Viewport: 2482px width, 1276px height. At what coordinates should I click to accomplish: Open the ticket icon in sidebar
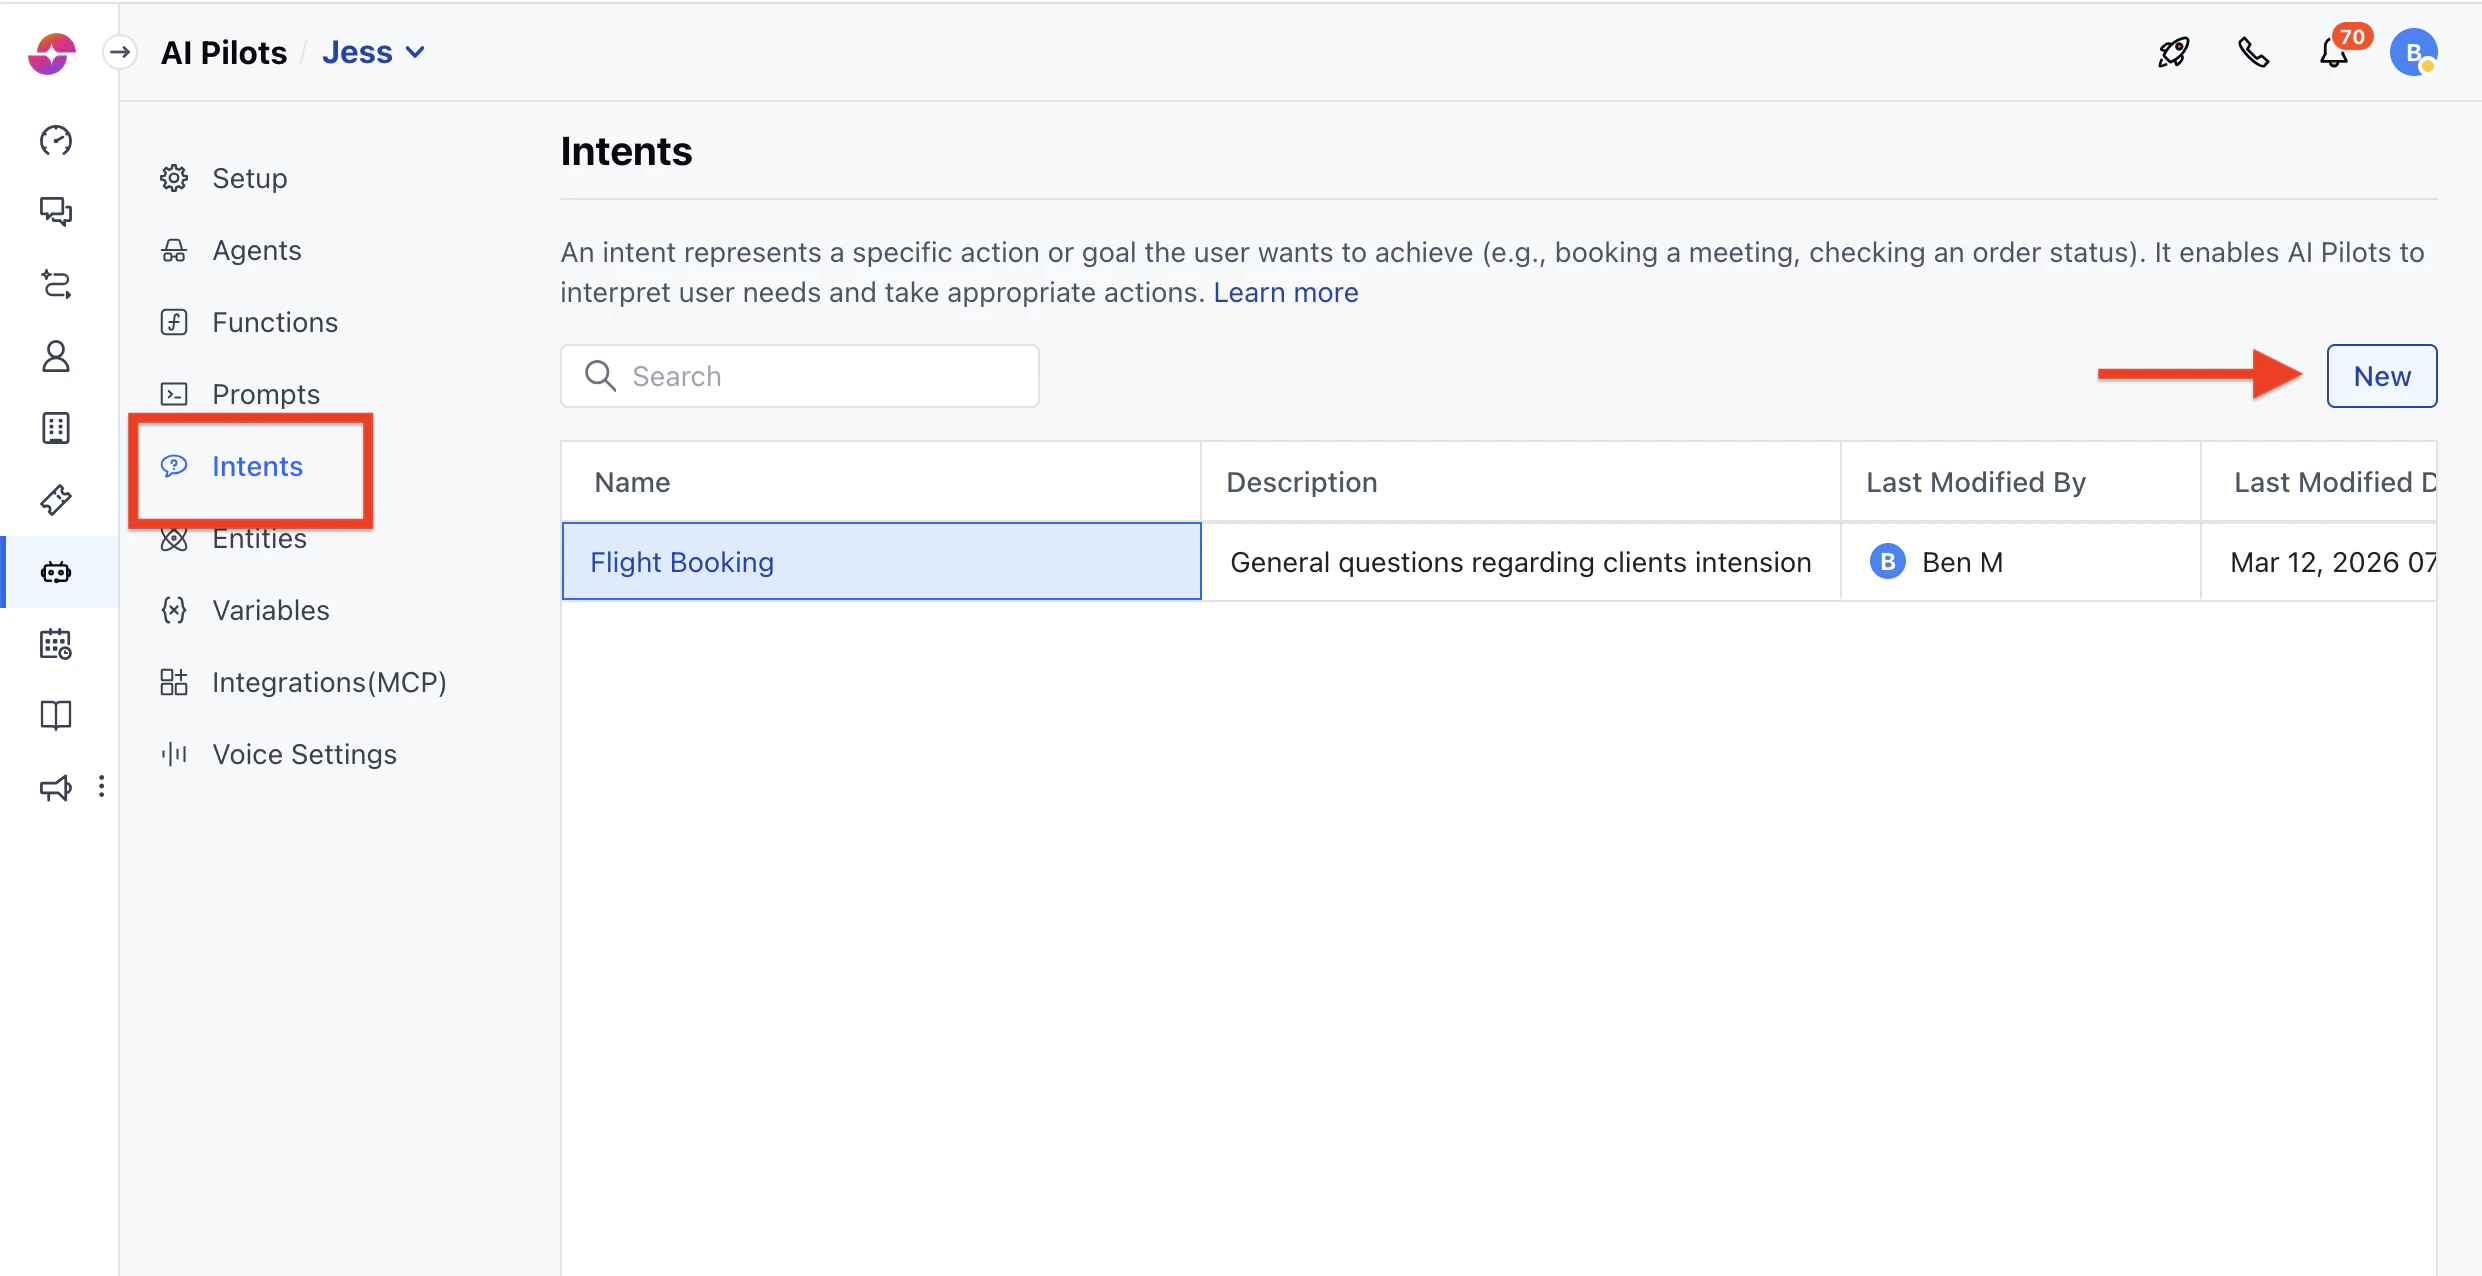click(x=56, y=499)
